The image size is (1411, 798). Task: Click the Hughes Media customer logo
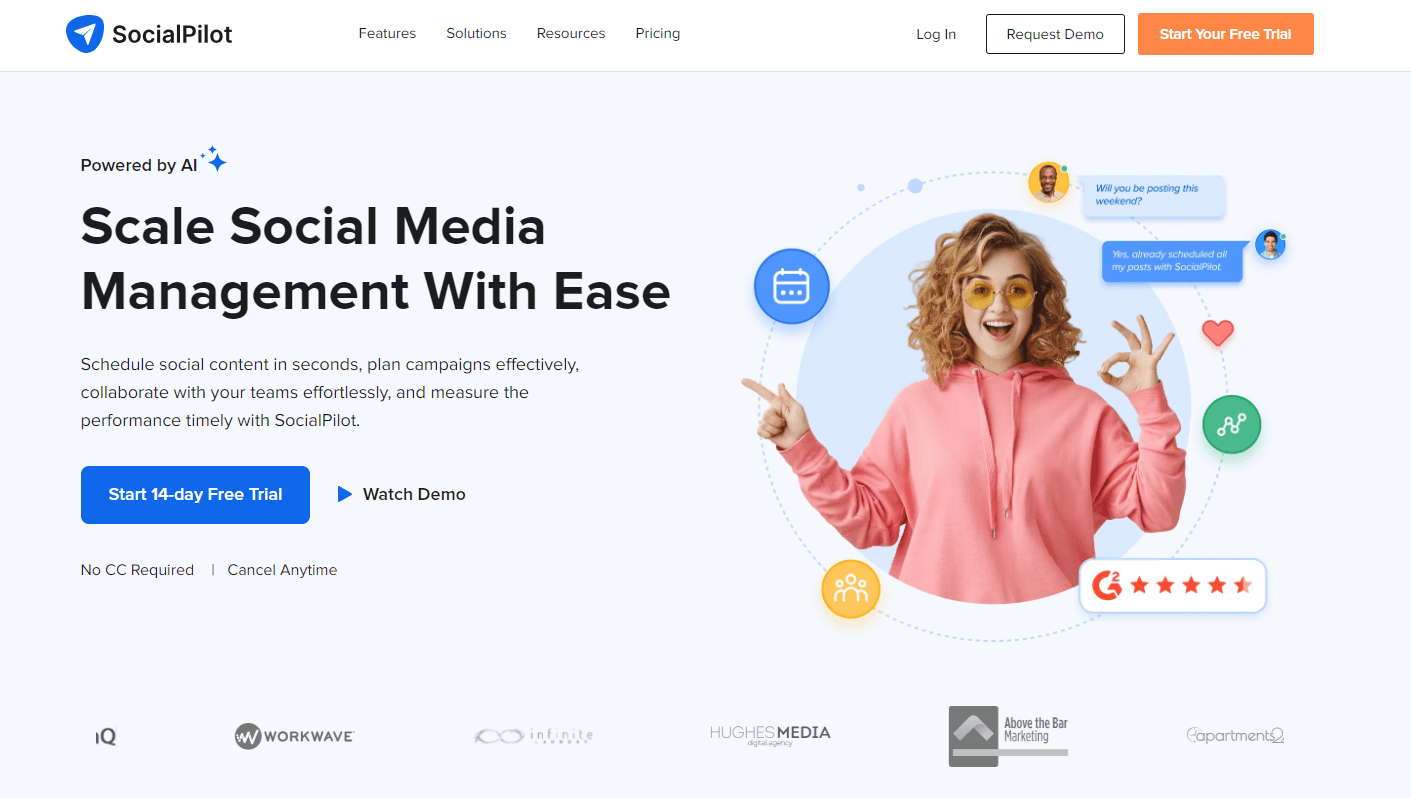(770, 735)
